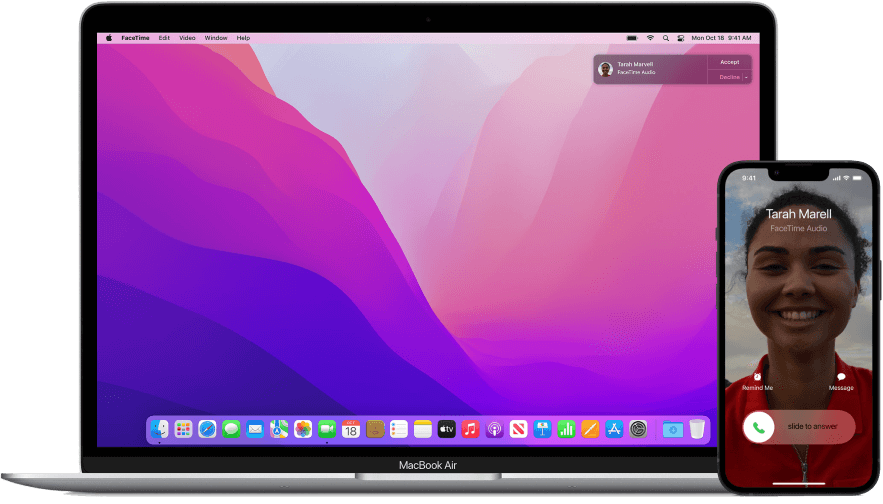The width and height of the screenshot is (883, 504).
Task: Open the Video menu
Action: coord(187,38)
